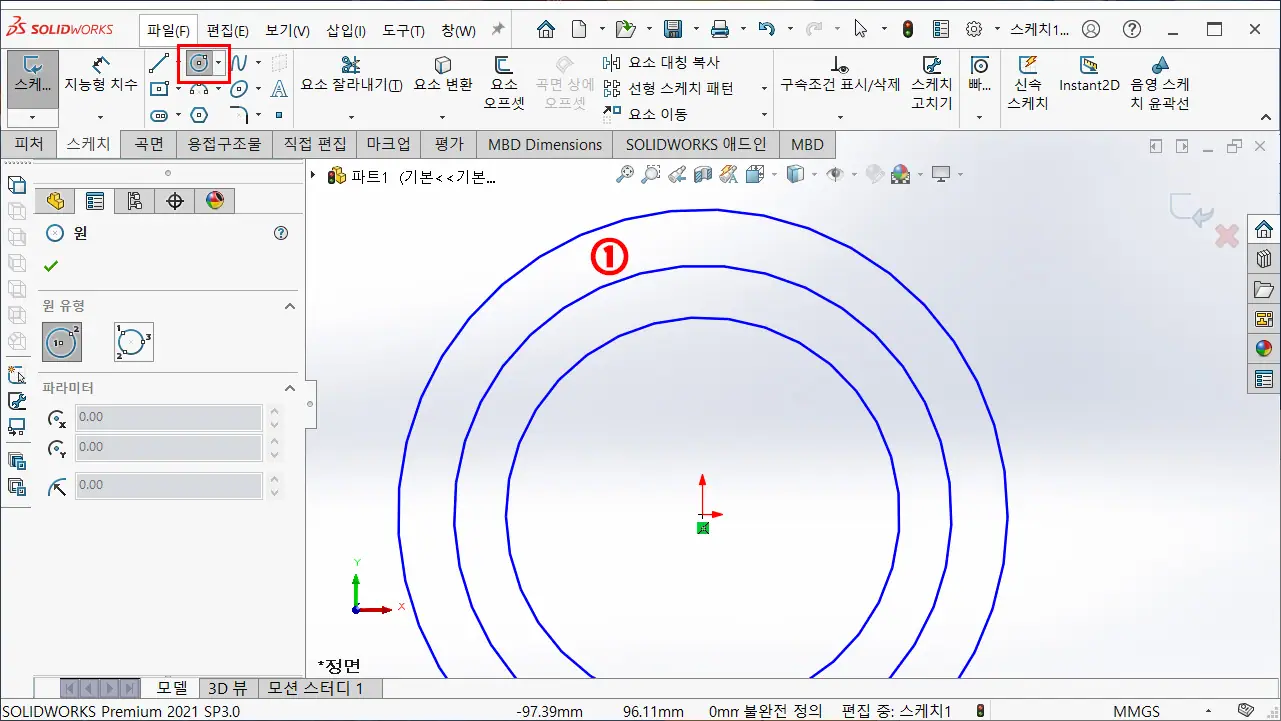Viewport: 1281px width, 721px height.
Task: Click the 신속 스케치 rapid sketch tool
Action: [1027, 82]
